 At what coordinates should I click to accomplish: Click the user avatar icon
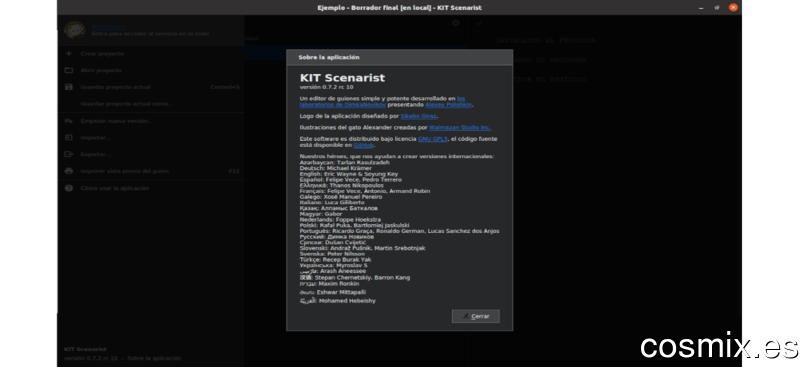74,30
